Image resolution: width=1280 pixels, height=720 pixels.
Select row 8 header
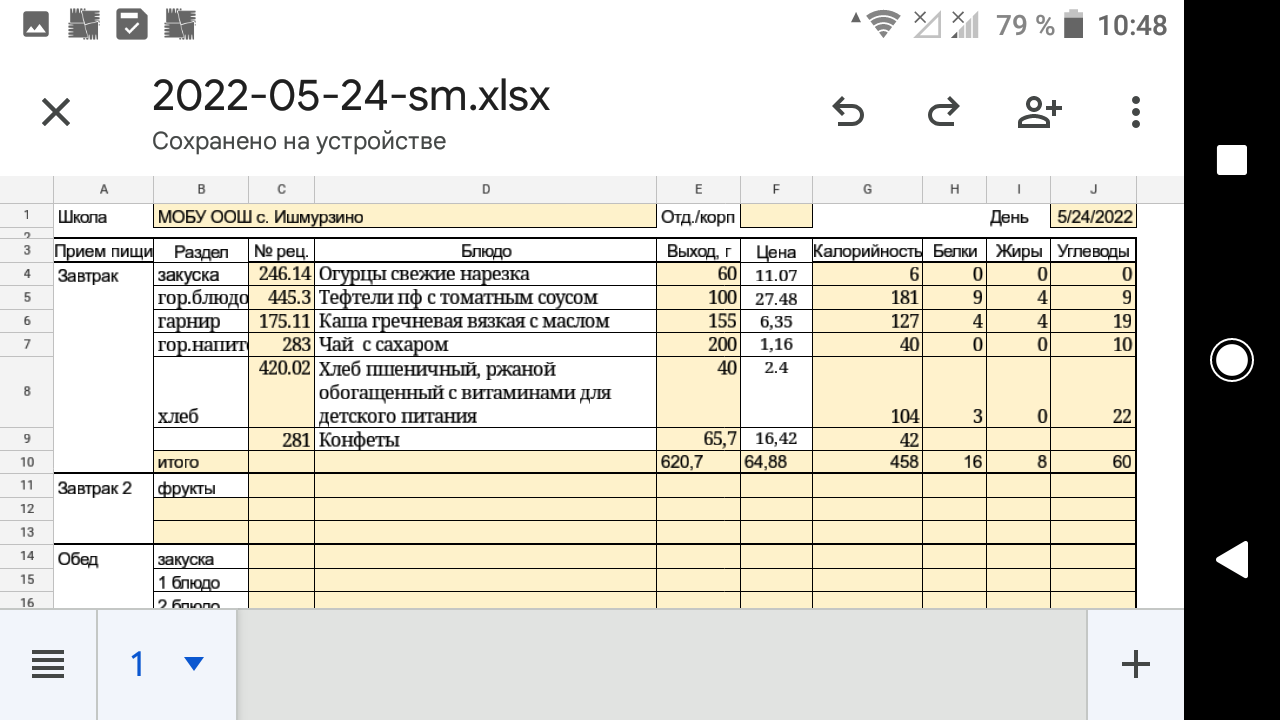tap(26, 392)
